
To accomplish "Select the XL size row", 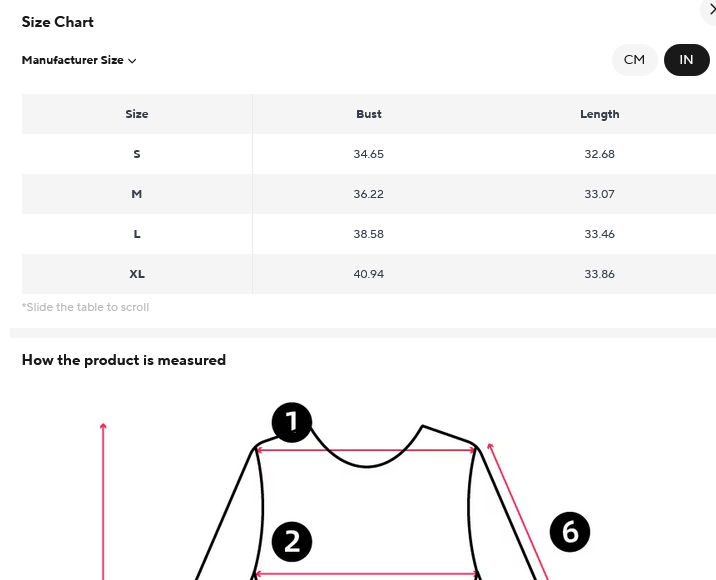I will [137, 274].
